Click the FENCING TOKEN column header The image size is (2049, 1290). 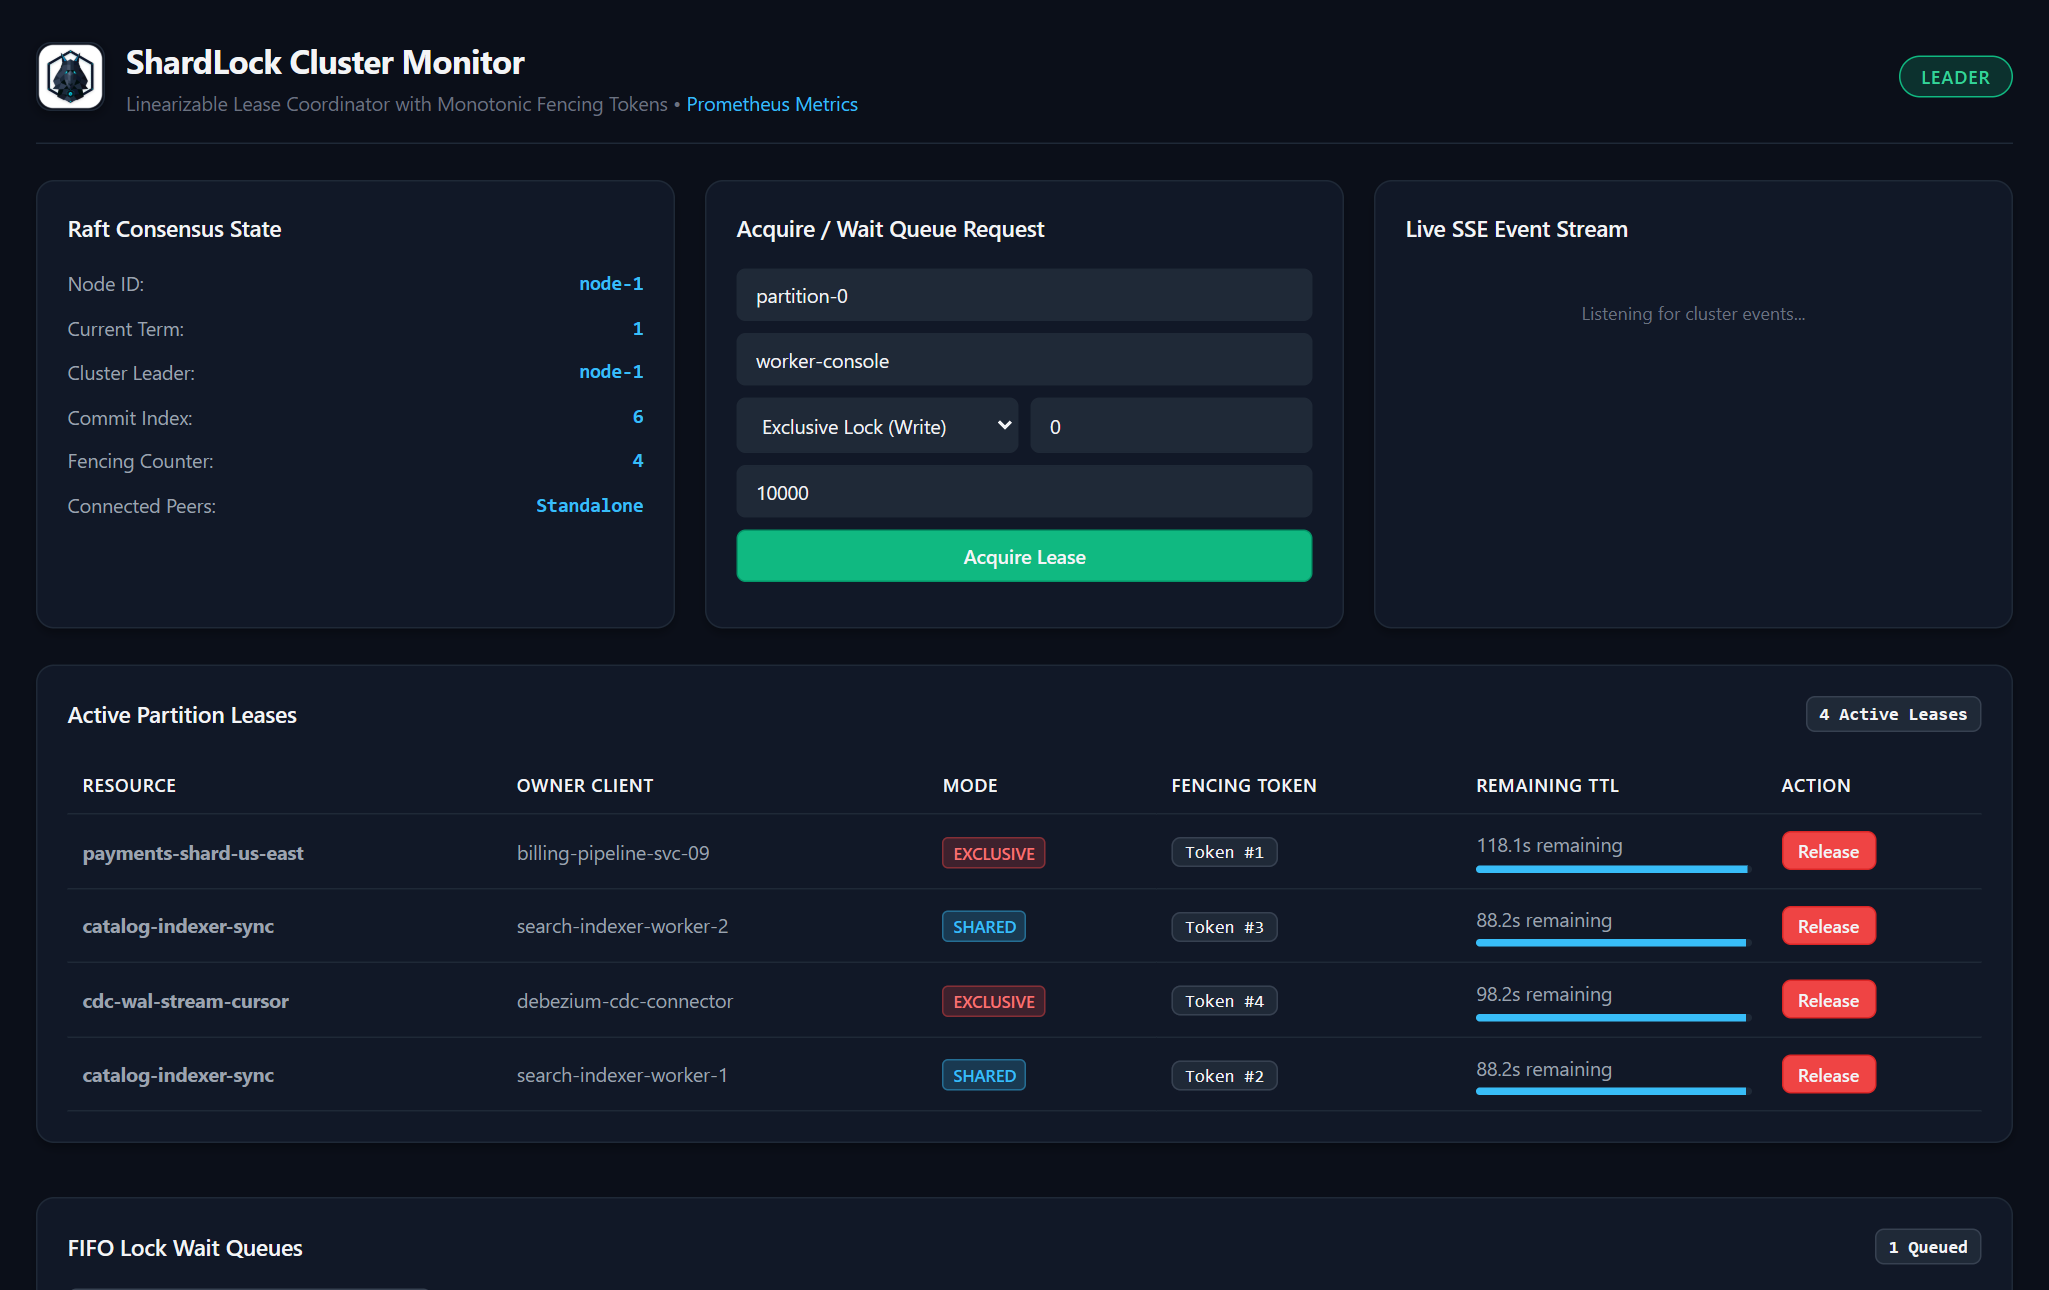[x=1244, y=786]
